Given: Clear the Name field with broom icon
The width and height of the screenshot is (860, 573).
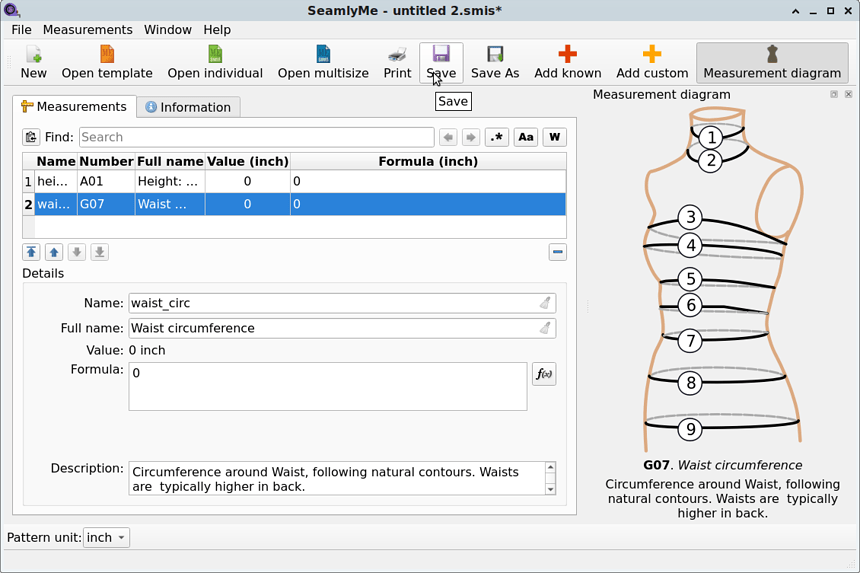Looking at the screenshot, I should pos(545,303).
